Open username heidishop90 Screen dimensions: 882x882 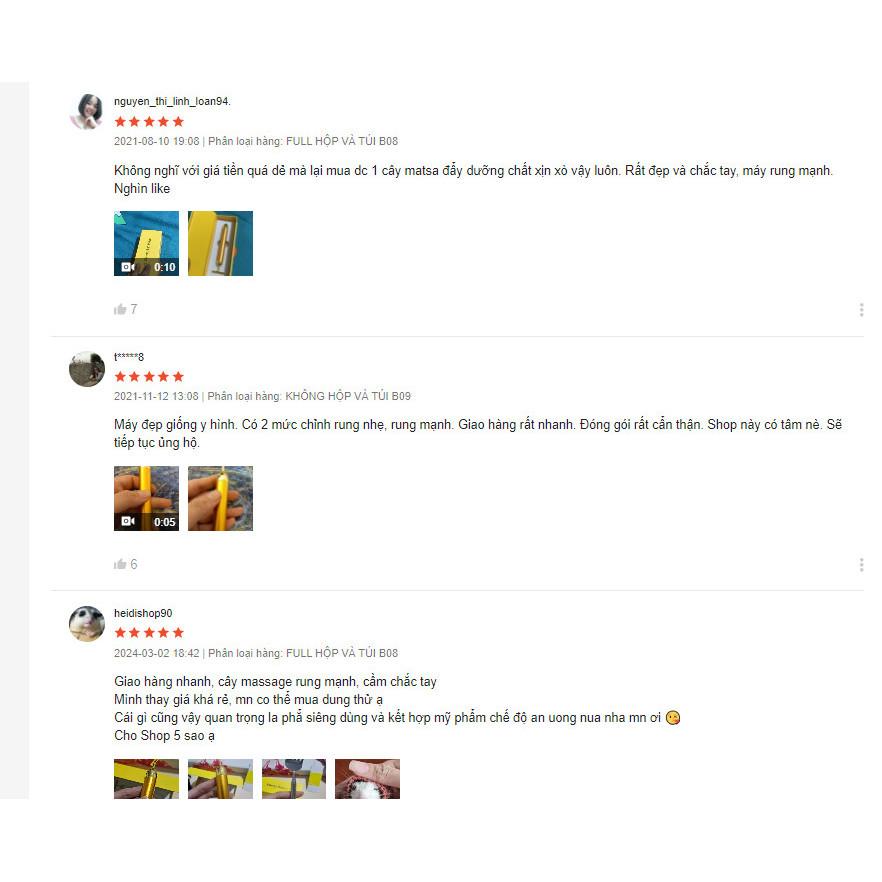[143, 613]
